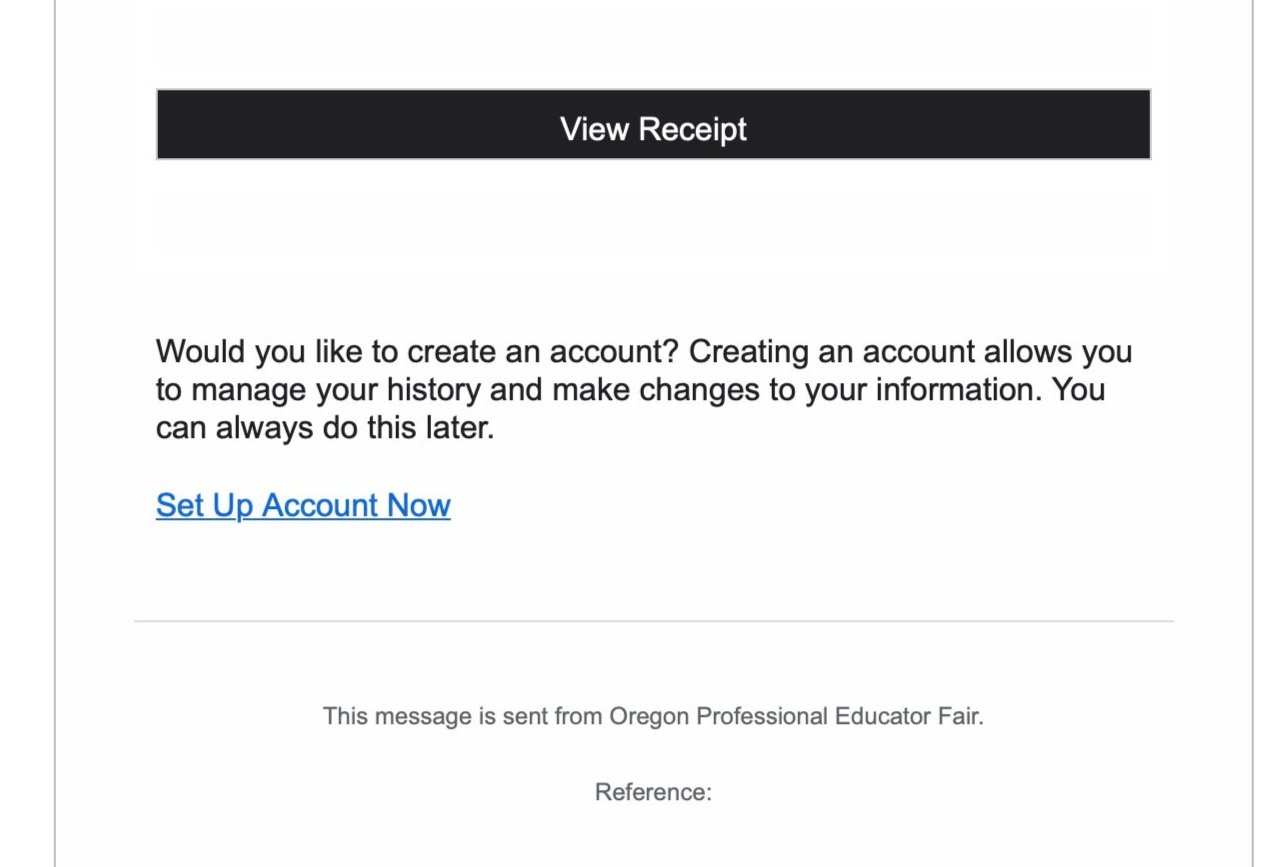1276x867 pixels.
Task: Click the Reference: label in the footer
Action: tap(653, 792)
